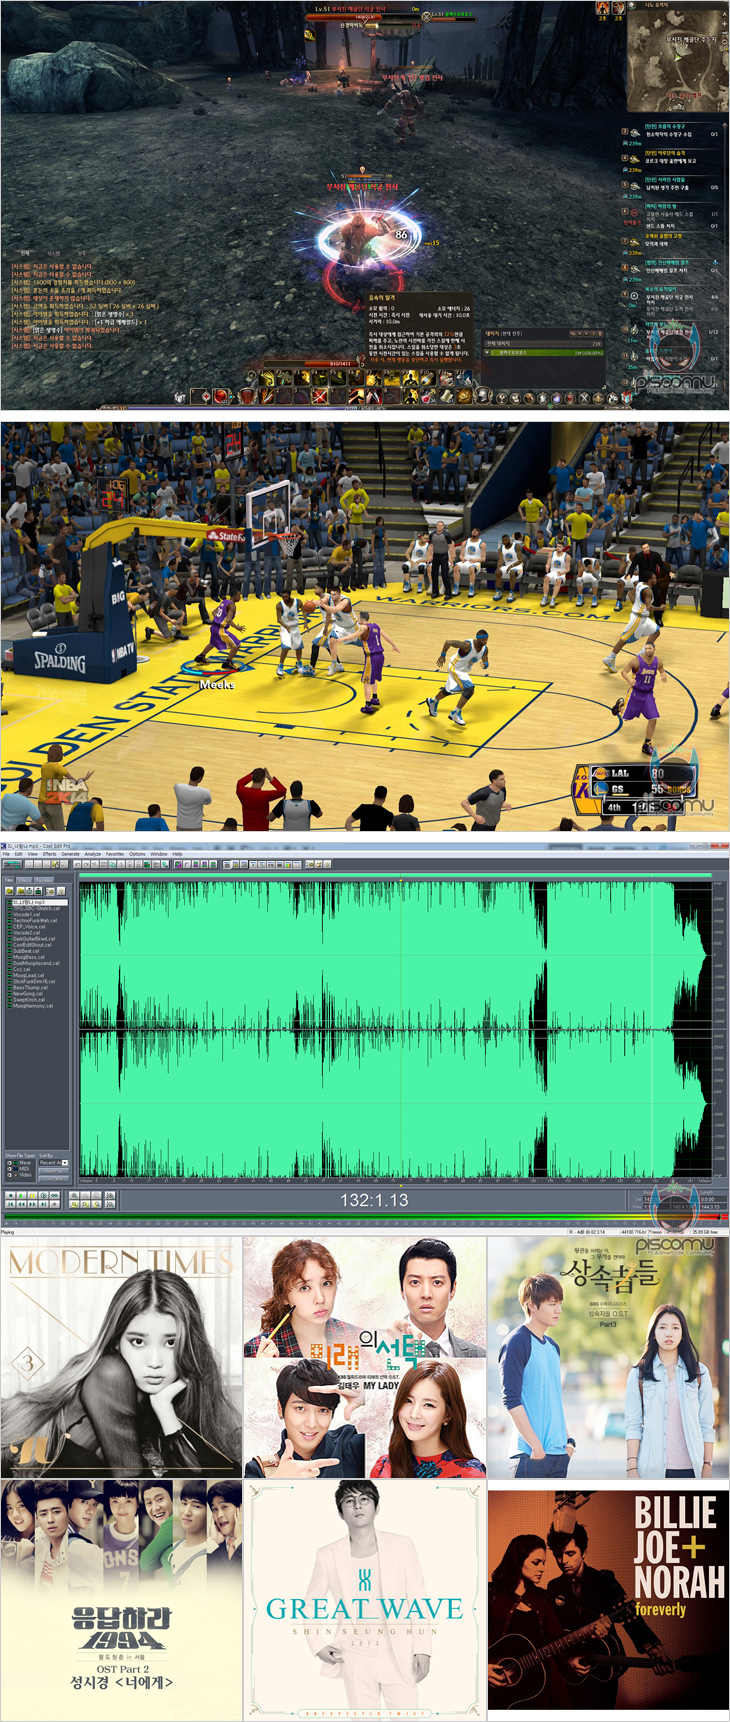
Task: Toggle the Video file type checkbox
Action: tap(10, 1175)
